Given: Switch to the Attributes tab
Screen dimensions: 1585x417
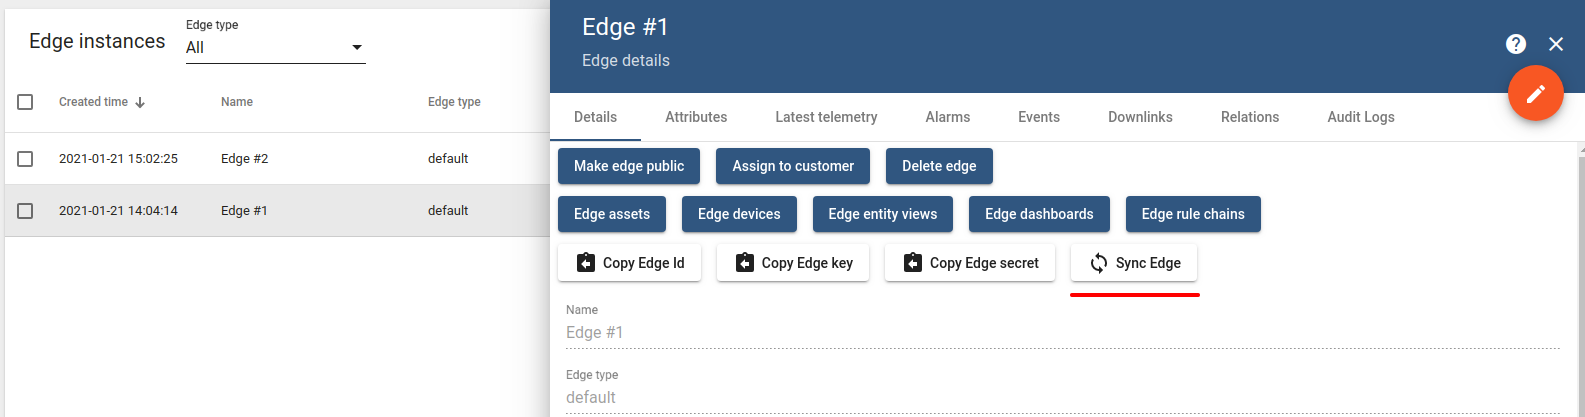Looking at the screenshot, I should coord(696,117).
